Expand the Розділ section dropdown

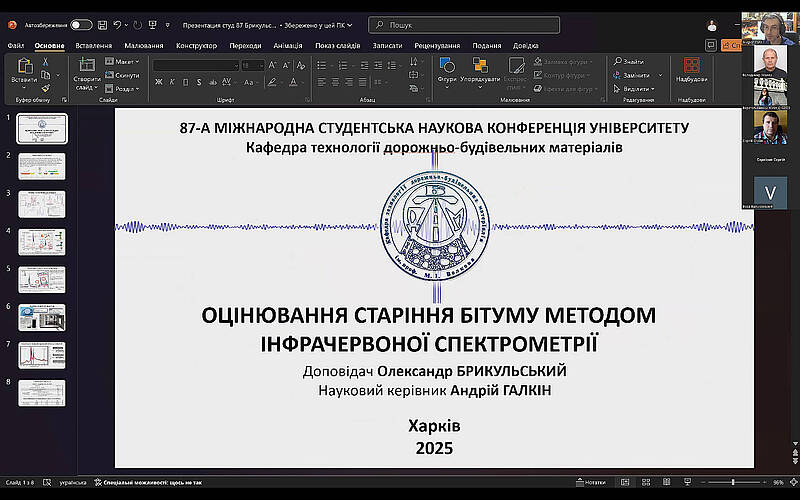122,88
